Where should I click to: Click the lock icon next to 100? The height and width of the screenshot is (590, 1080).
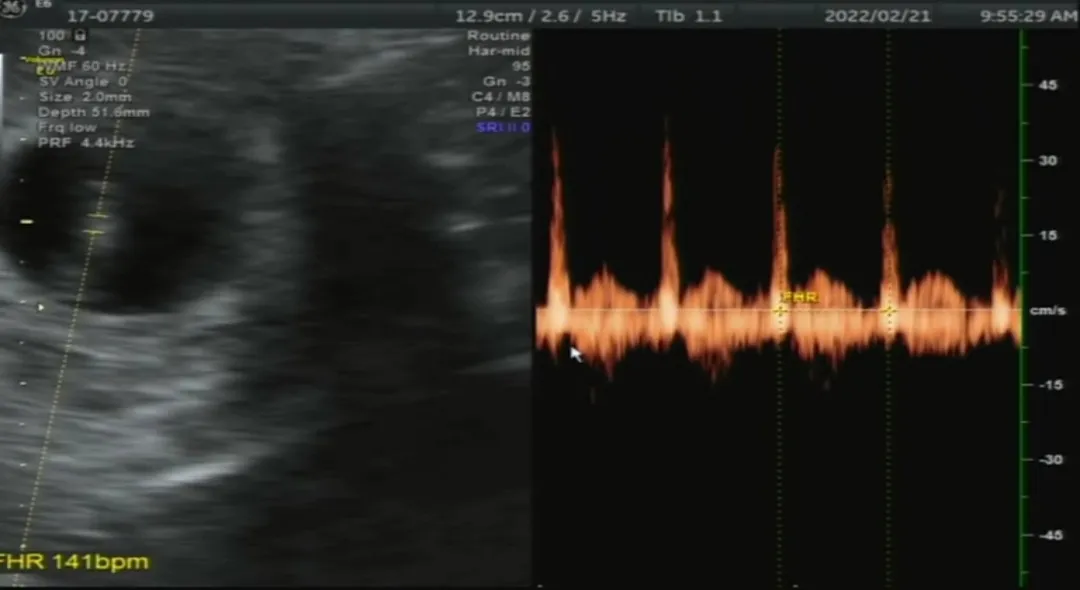pyautogui.click(x=79, y=36)
